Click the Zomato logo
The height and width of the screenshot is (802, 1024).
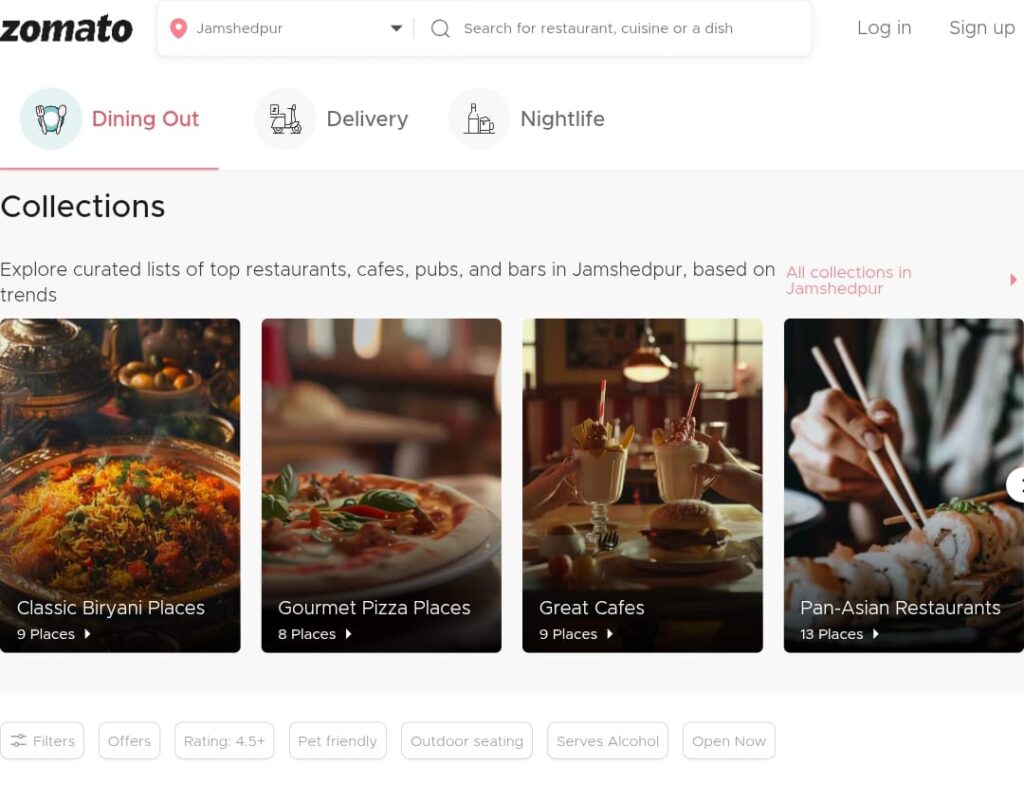66,29
